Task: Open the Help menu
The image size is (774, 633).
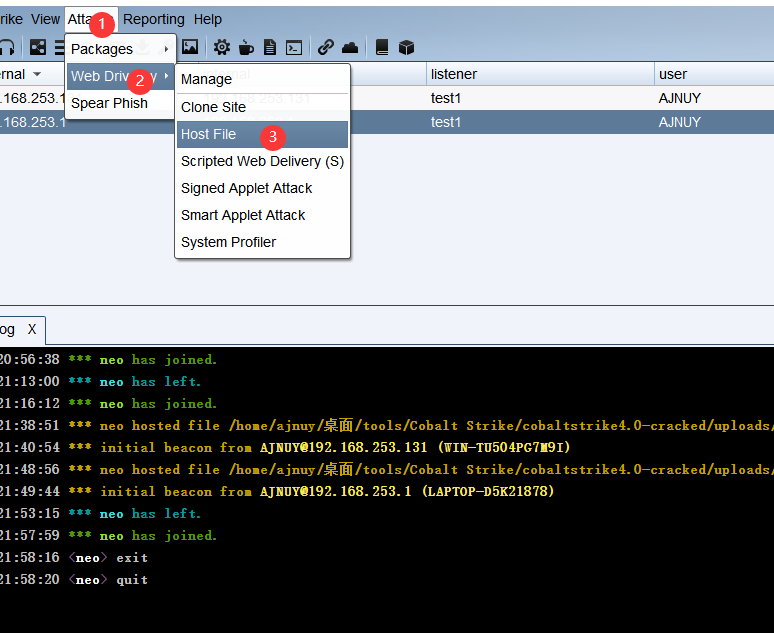Action: coord(208,19)
